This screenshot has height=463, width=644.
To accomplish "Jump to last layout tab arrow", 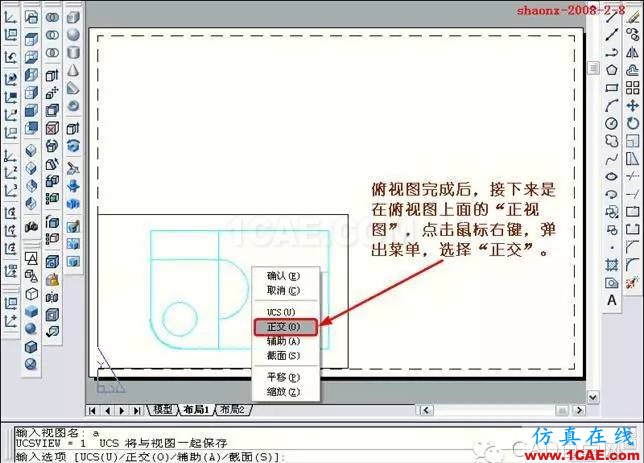I will point(137,410).
